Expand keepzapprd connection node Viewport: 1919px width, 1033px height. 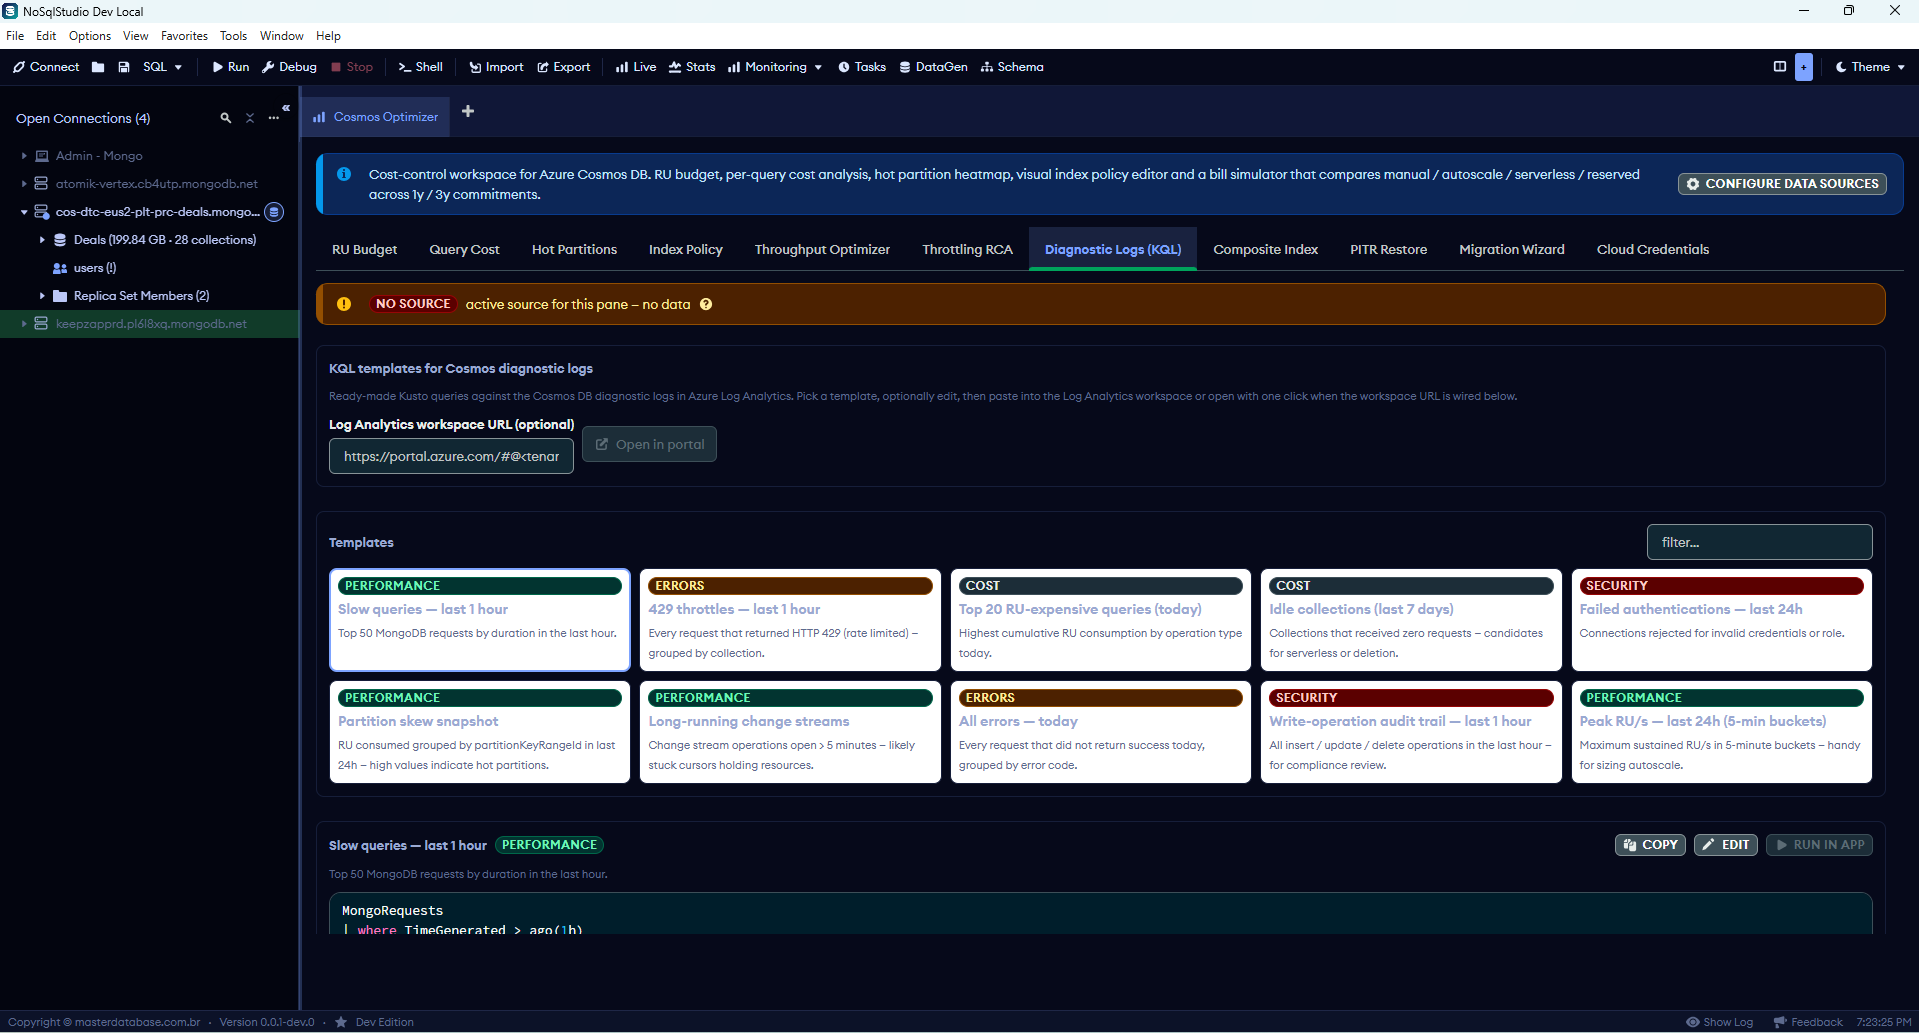coord(24,324)
